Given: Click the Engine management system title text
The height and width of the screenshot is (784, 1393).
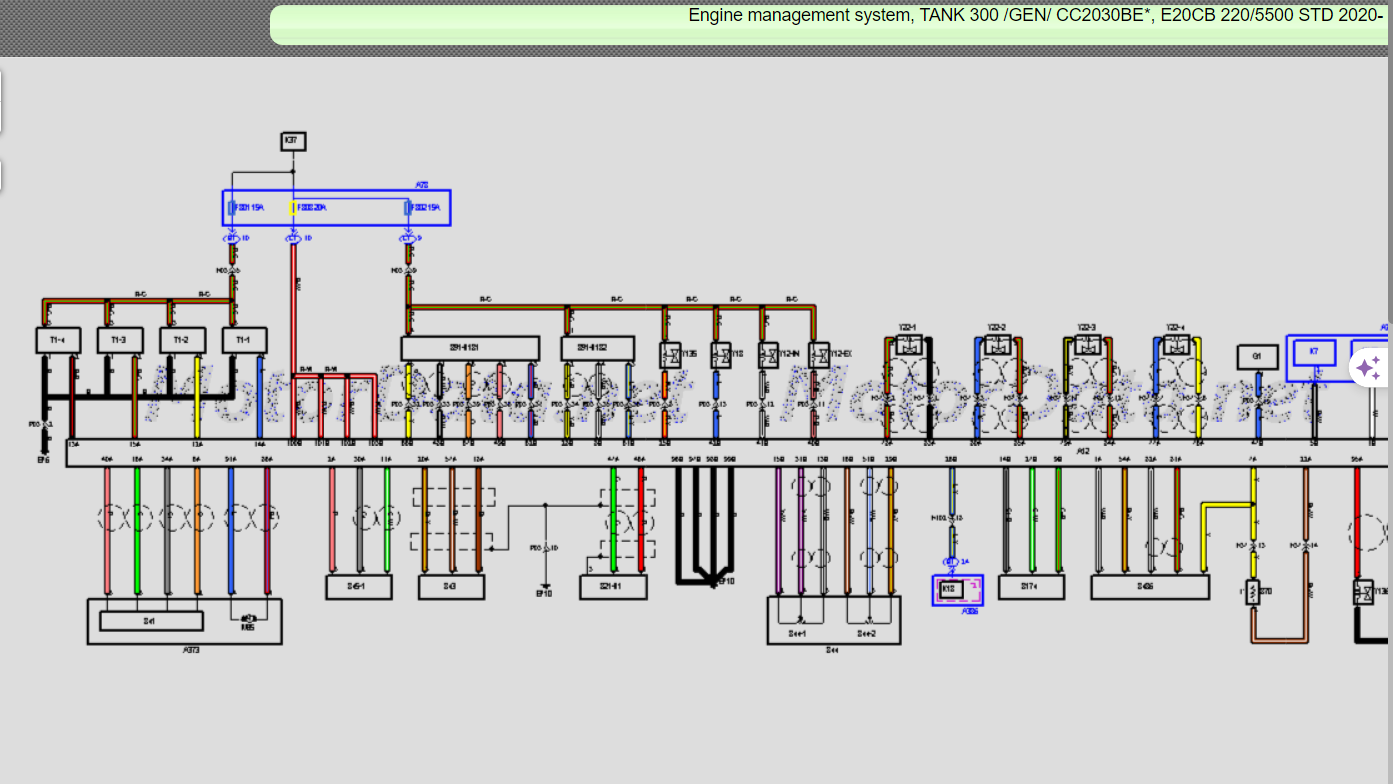Looking at the screenshot, I should 1035,17.
